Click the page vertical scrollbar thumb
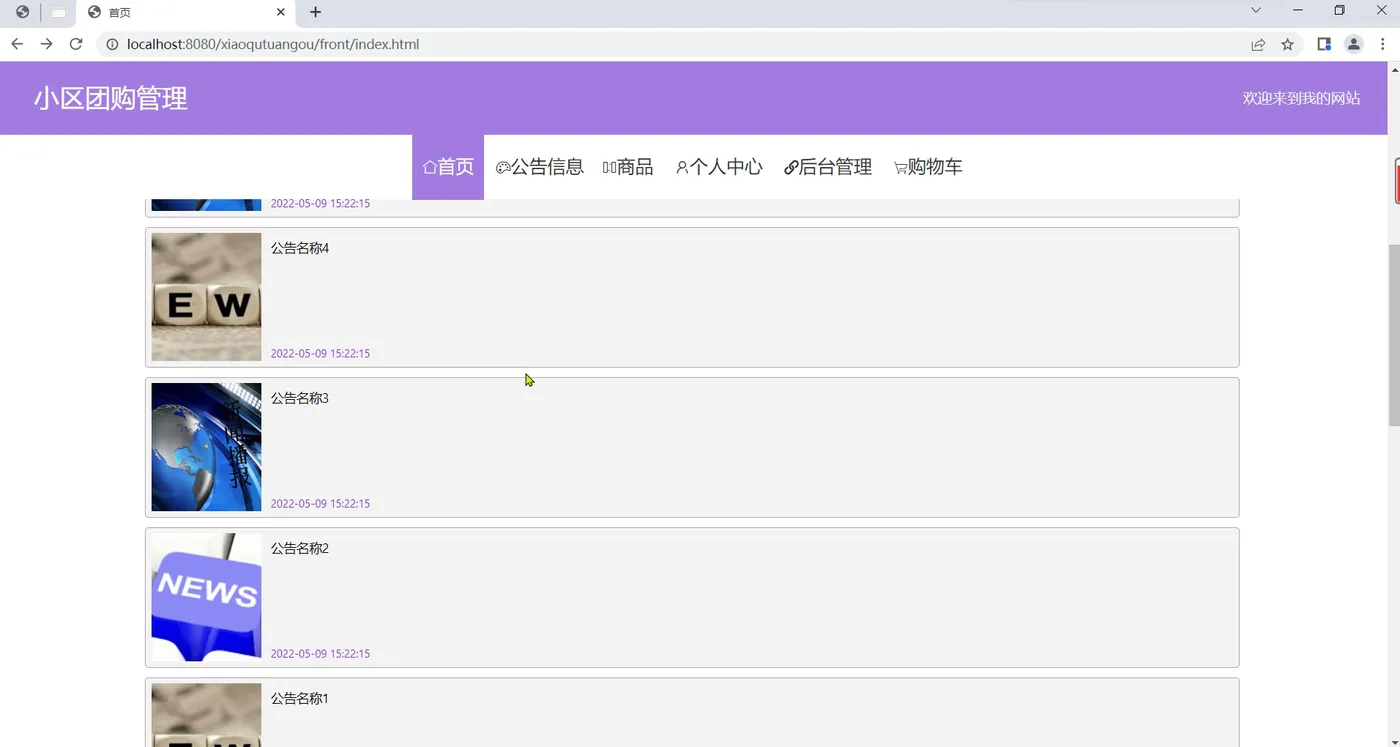This screenshot has height=747, width=1400. coord(1394,335)
